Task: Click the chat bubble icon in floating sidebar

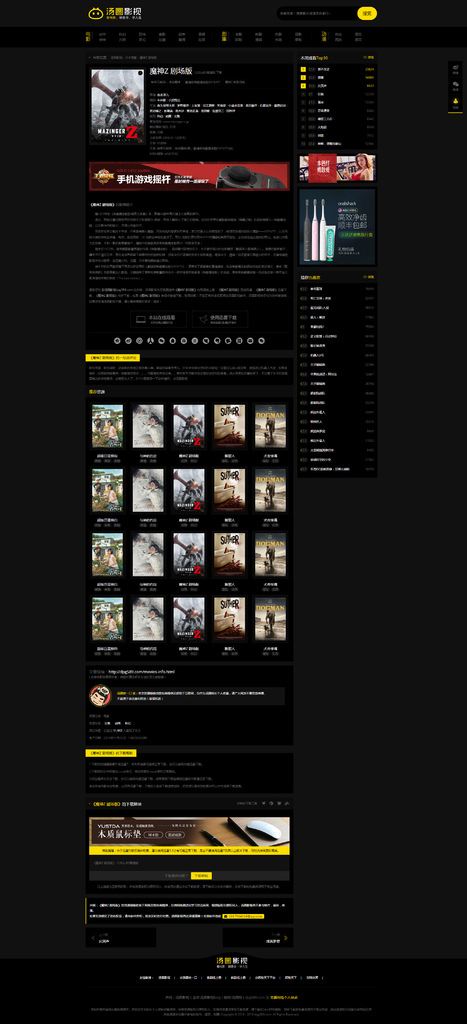Action: [455, 86]
